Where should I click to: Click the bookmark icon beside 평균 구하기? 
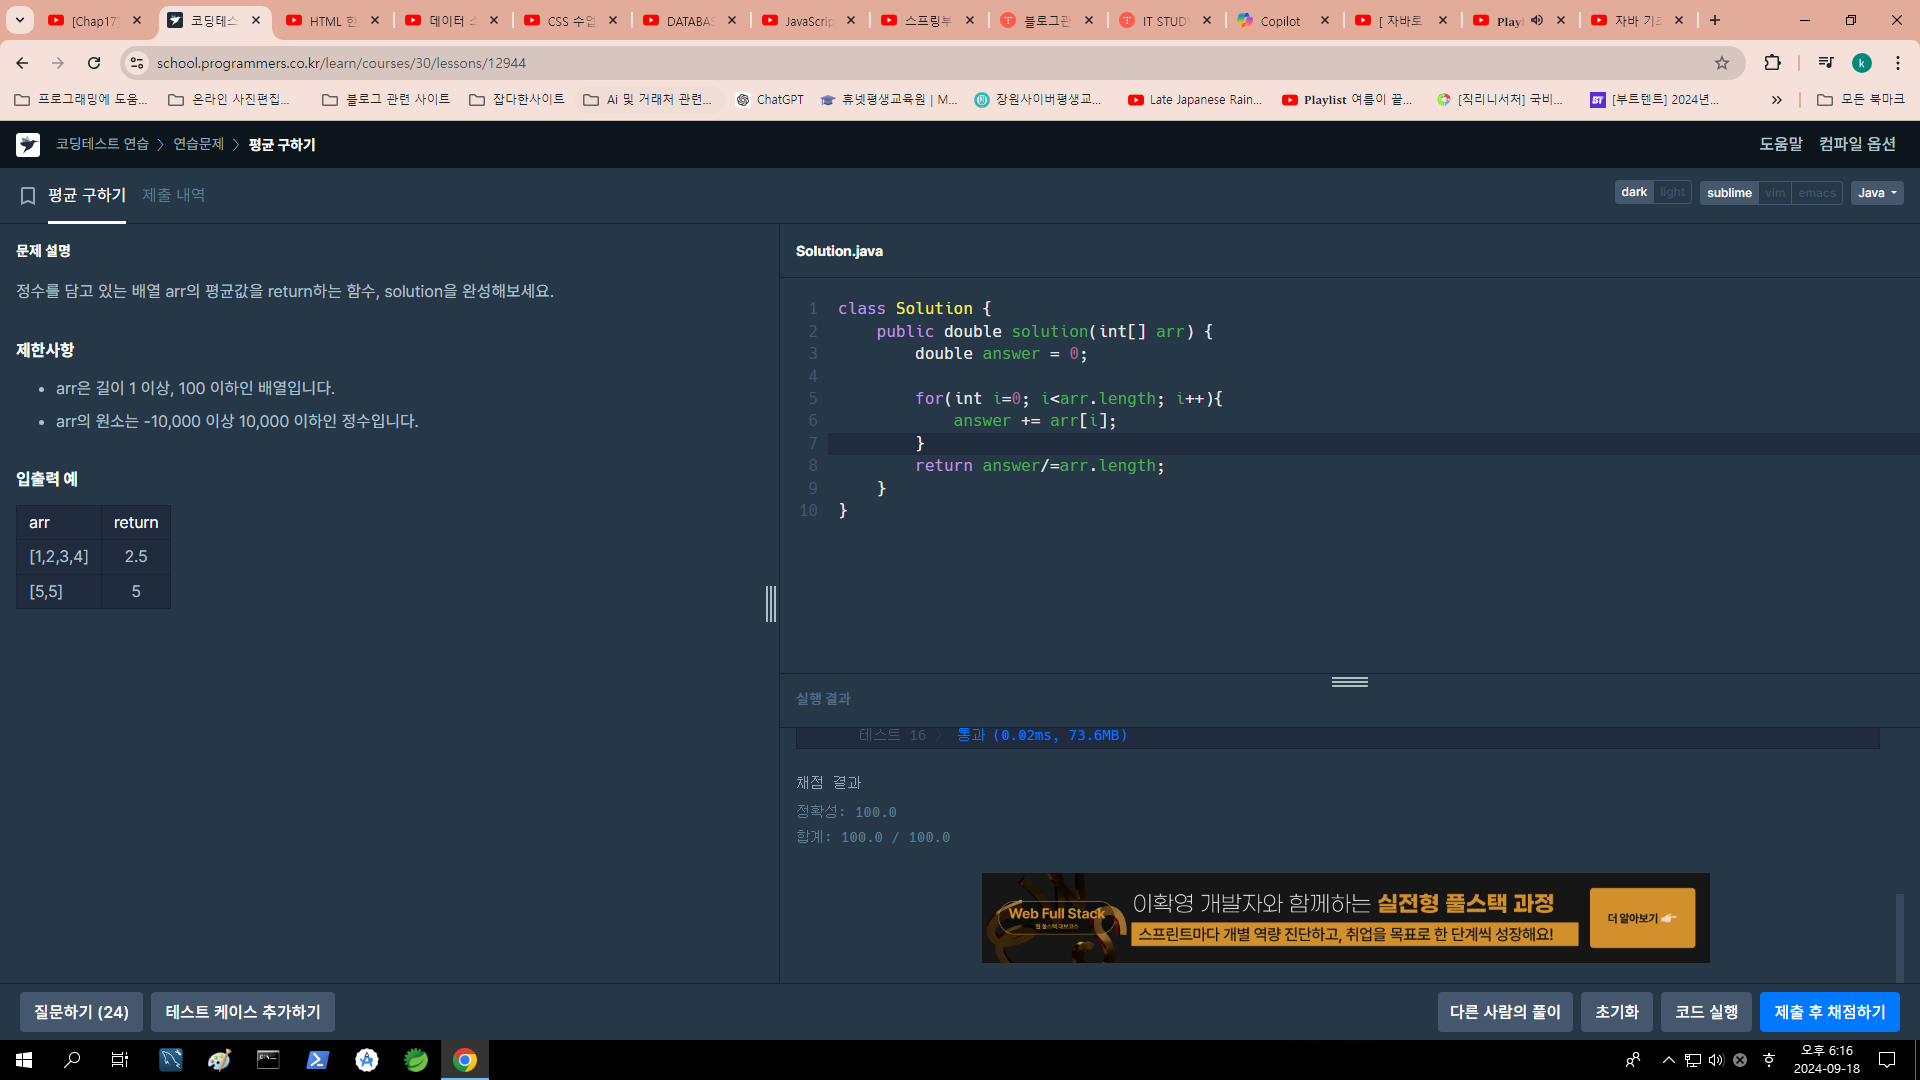click(28, 196)
